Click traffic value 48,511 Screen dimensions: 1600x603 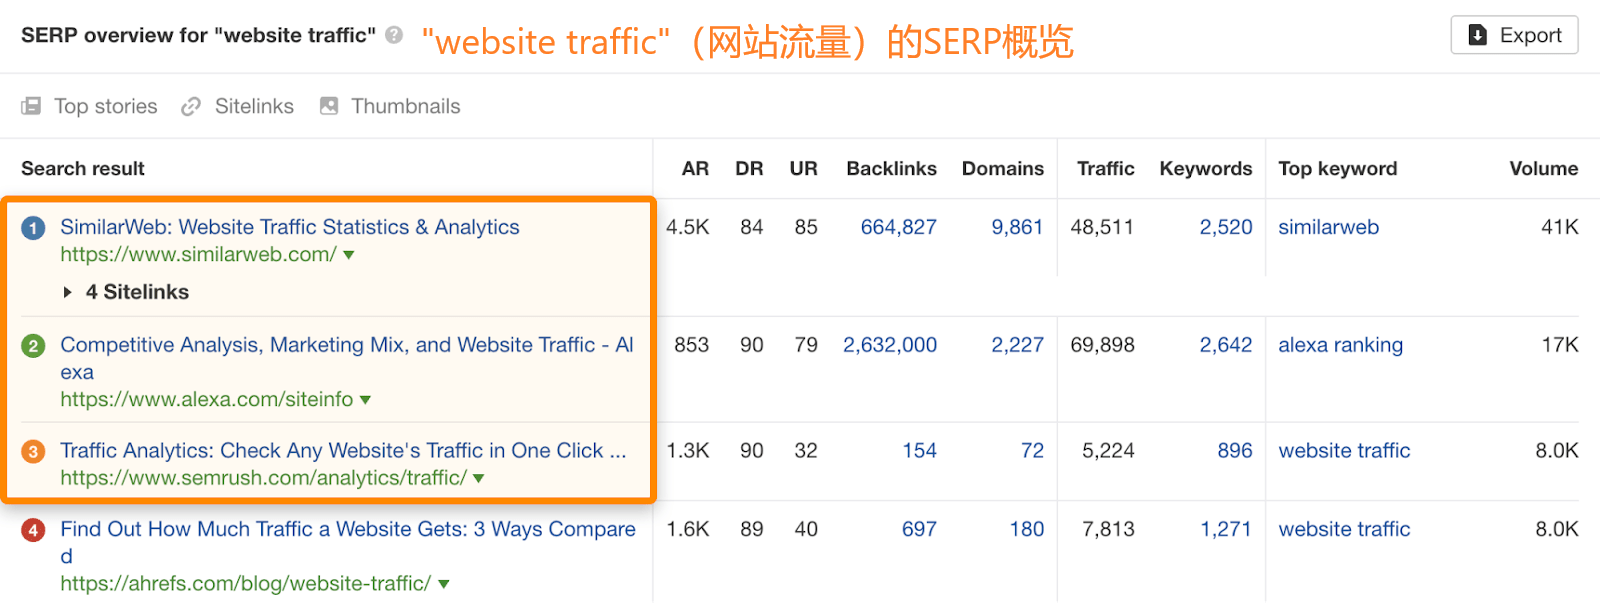[x=1102, y=227]
